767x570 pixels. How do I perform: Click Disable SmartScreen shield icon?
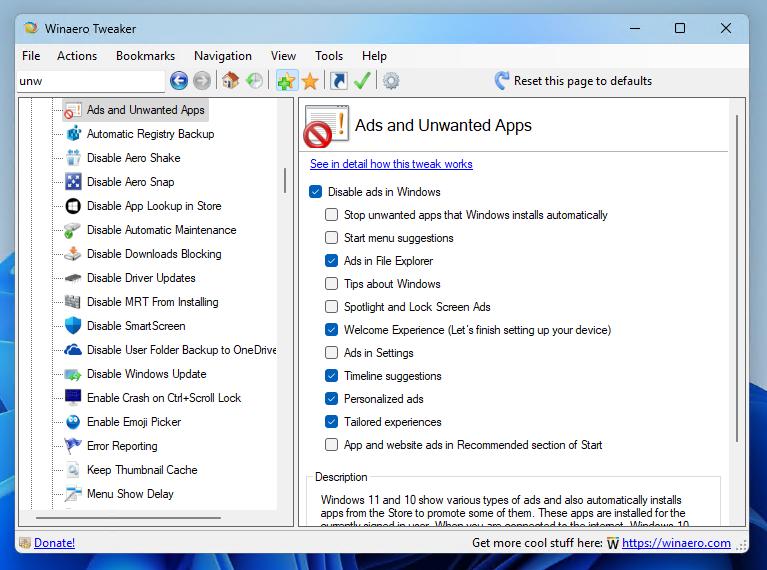[x=73, y=325]
